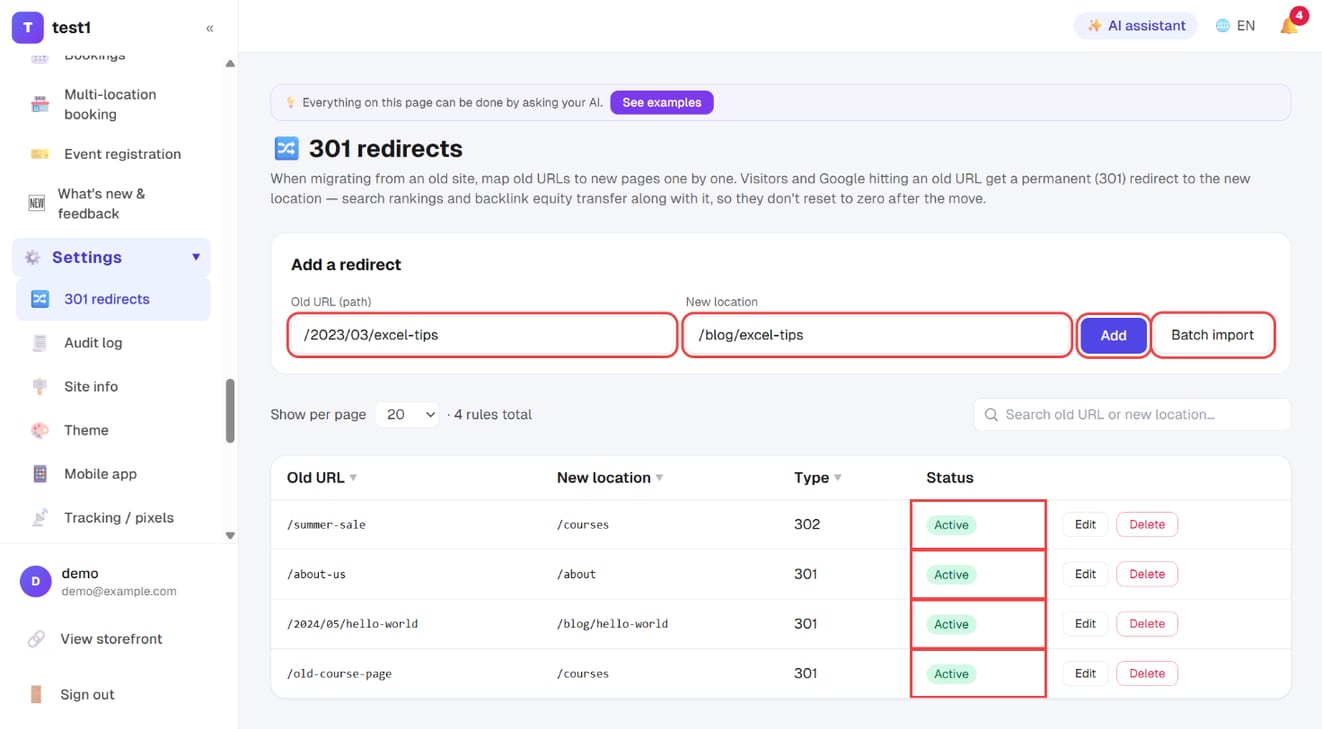This screenshot has width=1322, height=729.
Task: Click the globe language icon
Action: pos(1222,26)
